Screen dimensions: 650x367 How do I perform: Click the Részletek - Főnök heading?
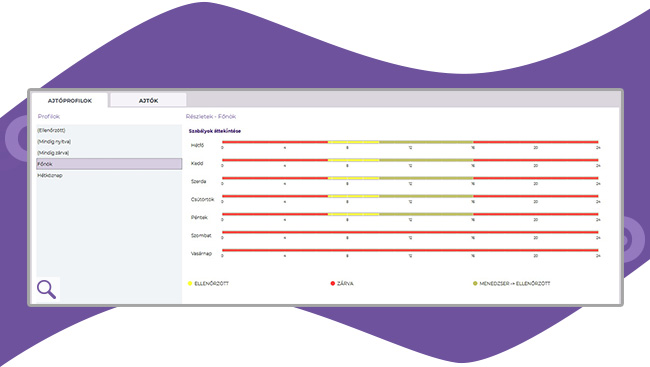[211, 117]
